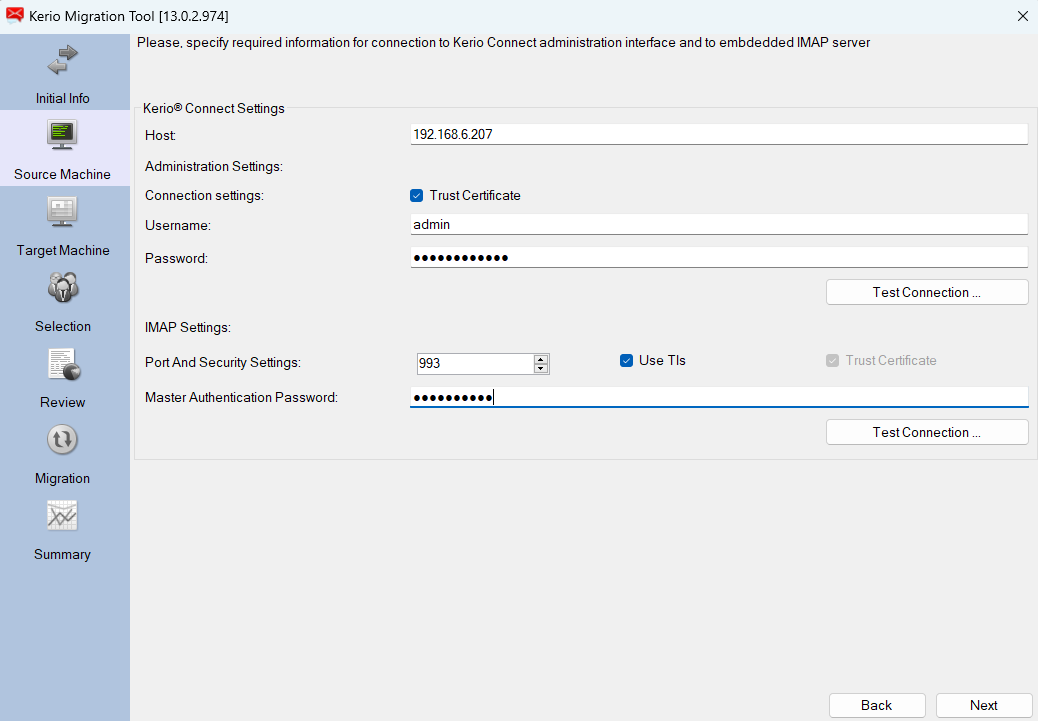Go to the Selection users icon
This screenshot has width=1038, height=721.
click(63, 287)
